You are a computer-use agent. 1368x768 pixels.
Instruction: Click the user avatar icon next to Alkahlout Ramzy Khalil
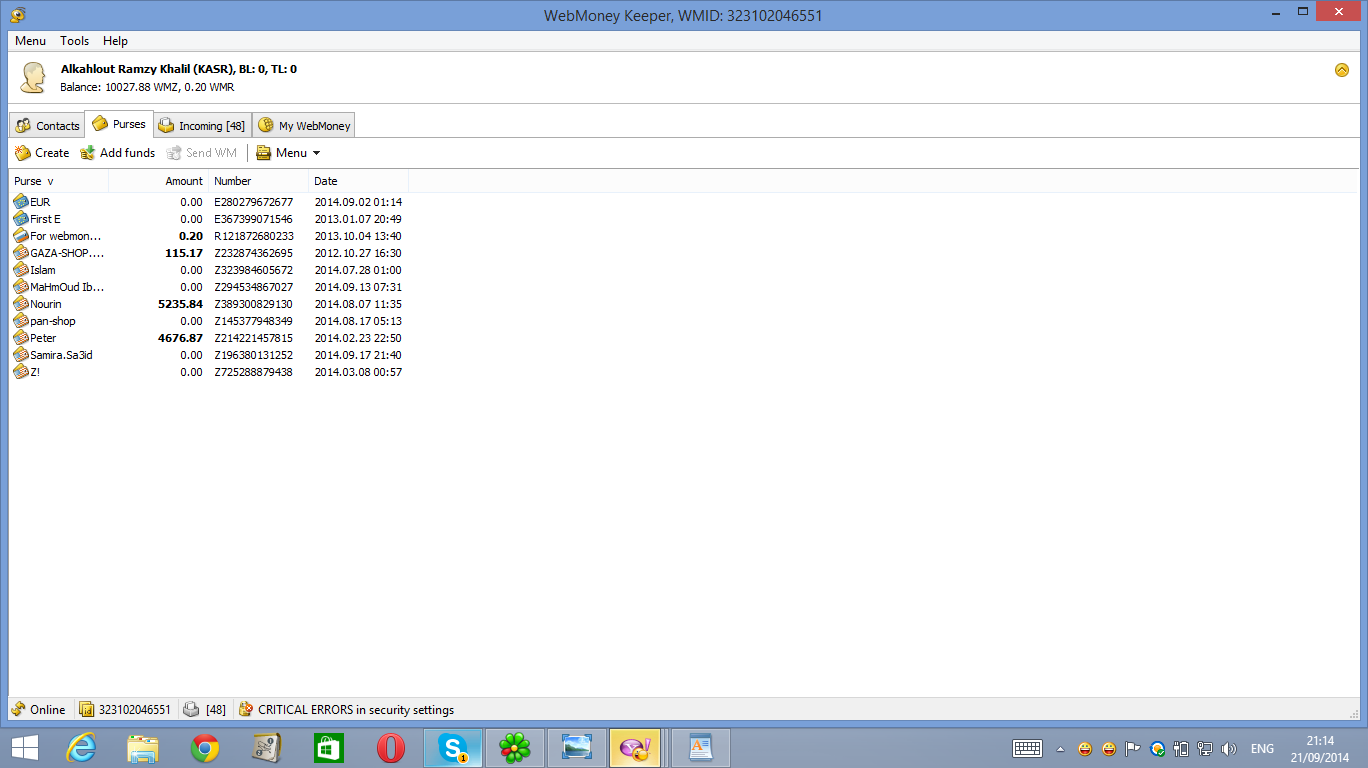(33, 77)
